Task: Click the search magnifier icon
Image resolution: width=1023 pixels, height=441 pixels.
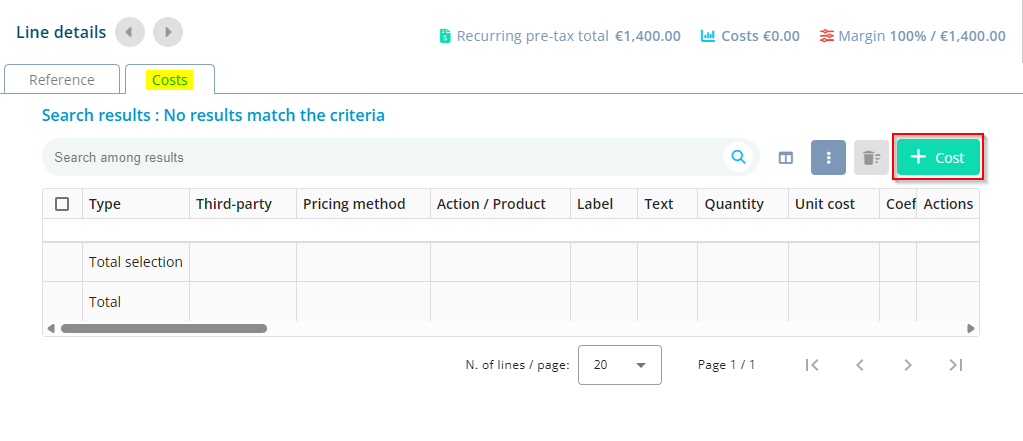Action: pyautogui.click(x=738, y=157)
